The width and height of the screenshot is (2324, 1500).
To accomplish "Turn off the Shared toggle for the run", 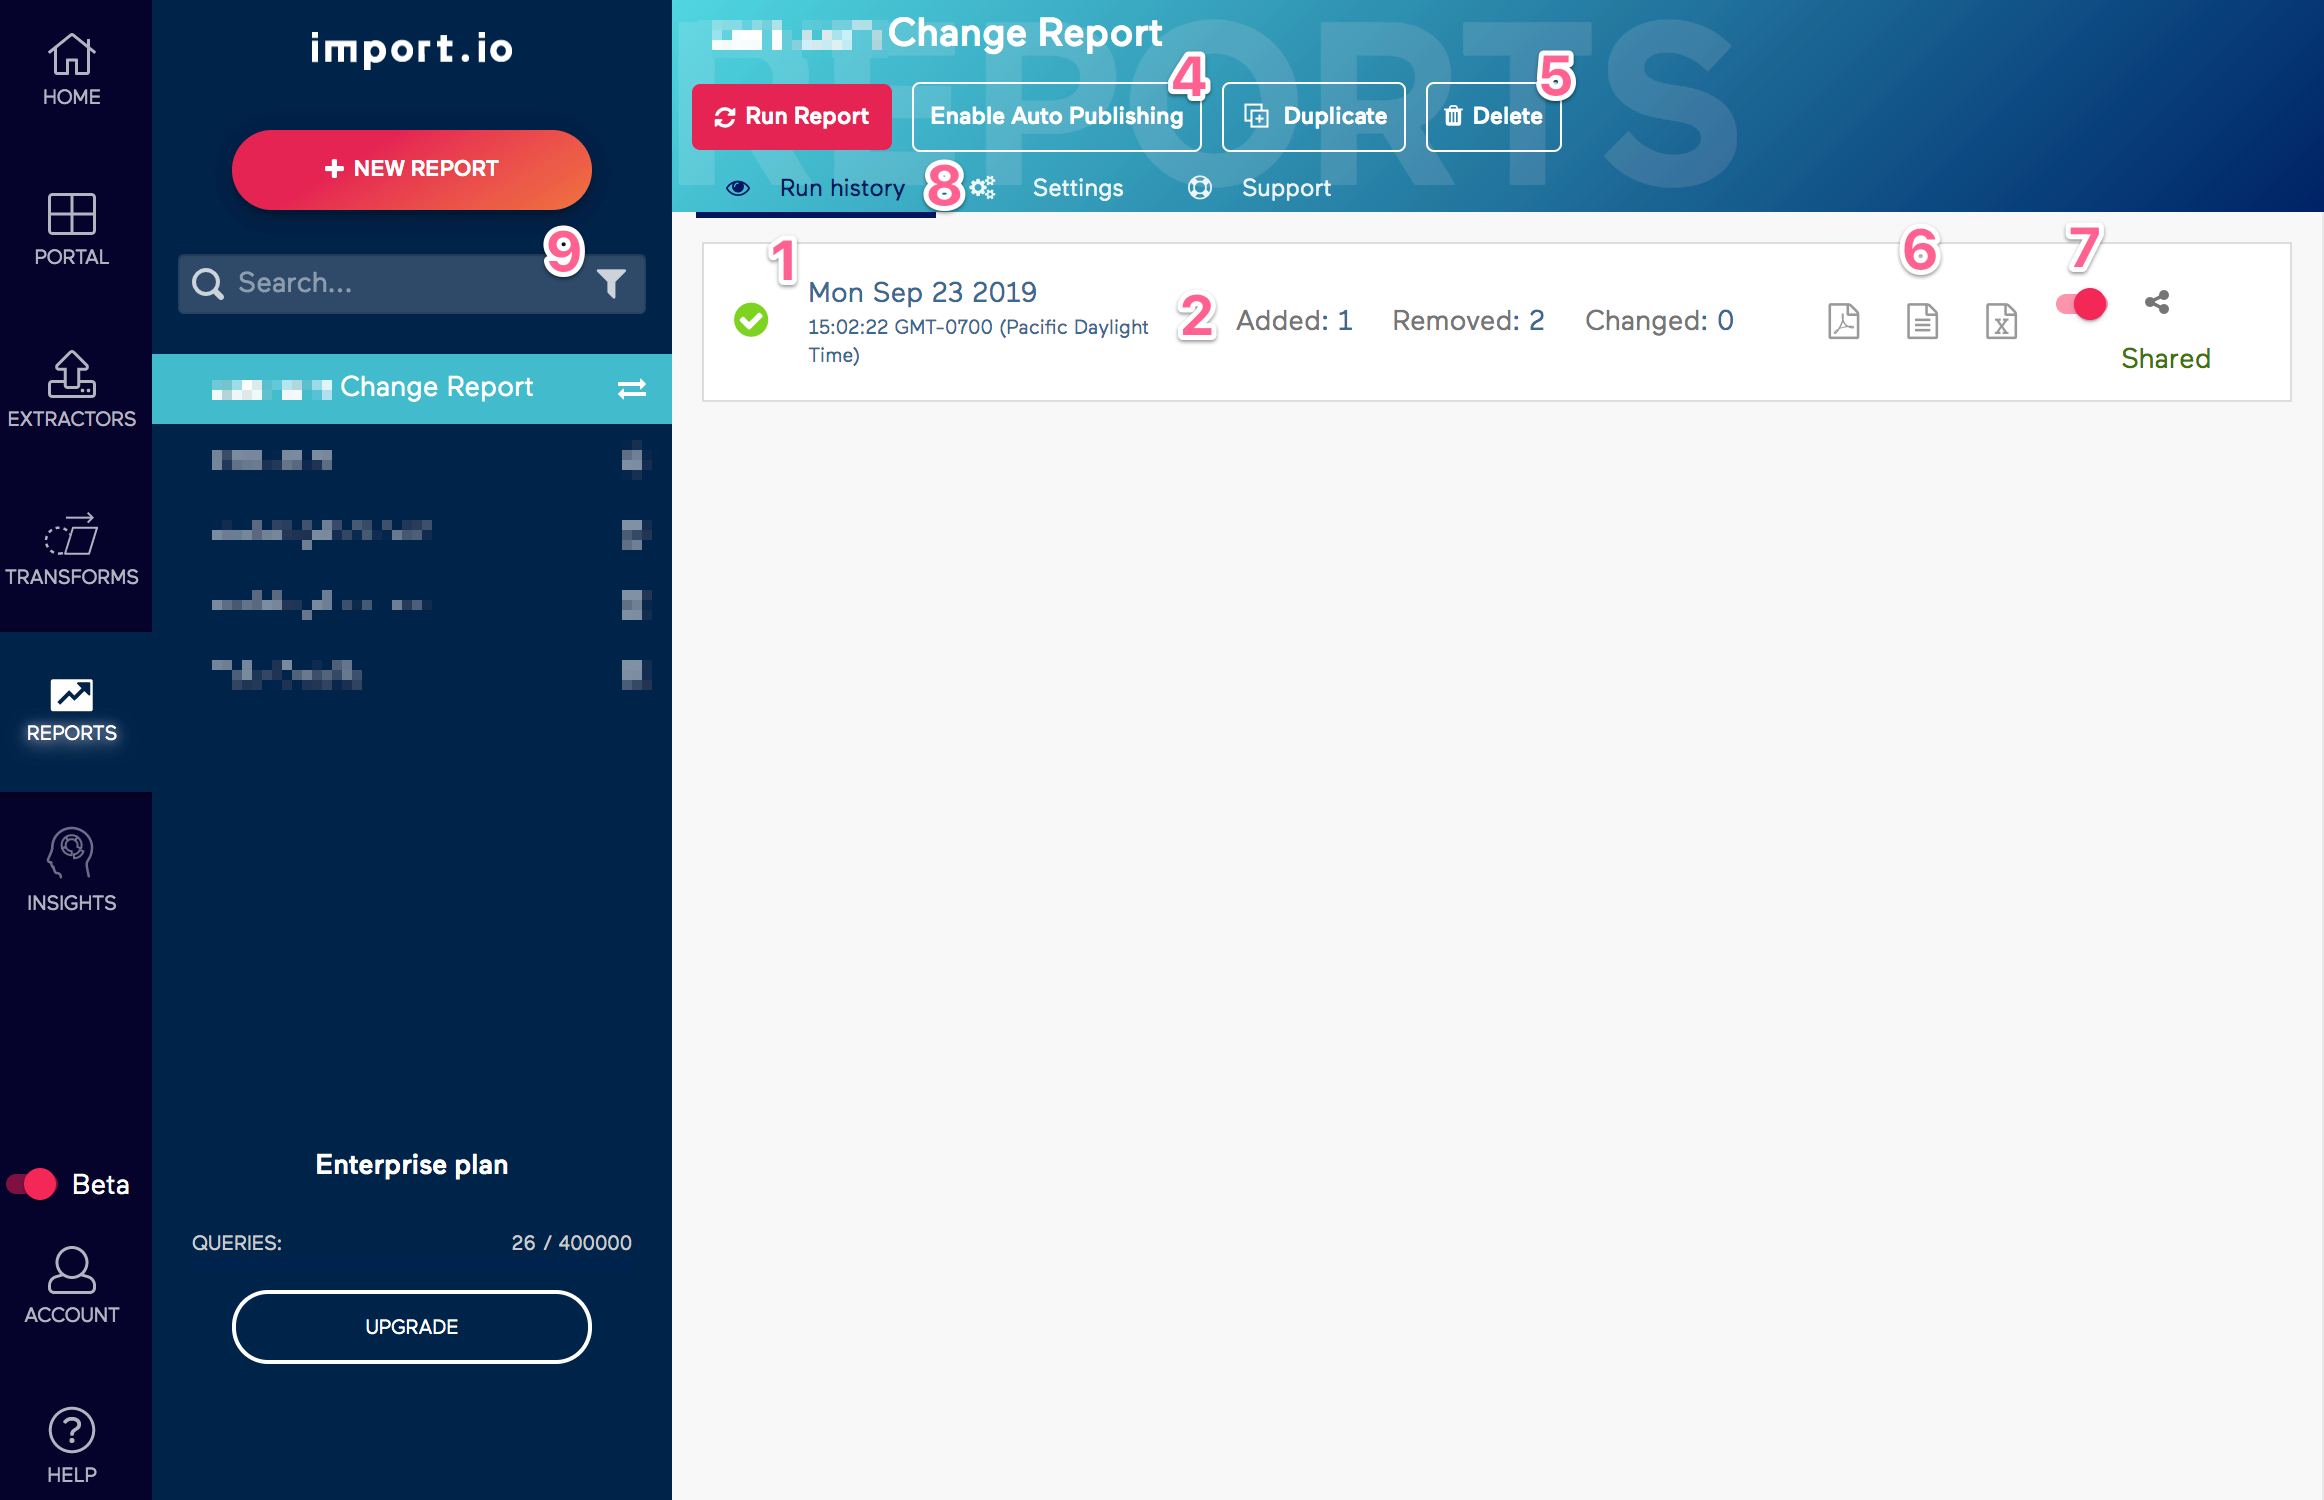I will point(2080,304).
